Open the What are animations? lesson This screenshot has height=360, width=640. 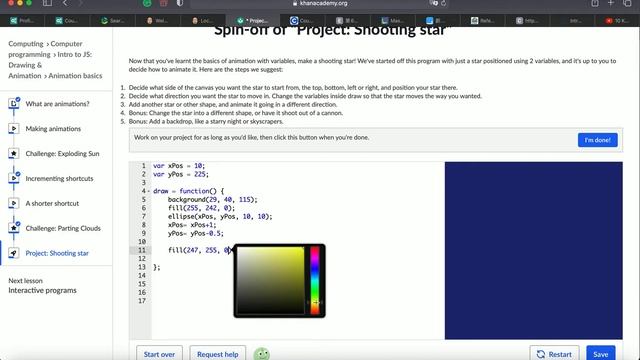pyautogui.click(x=57, y=104)
